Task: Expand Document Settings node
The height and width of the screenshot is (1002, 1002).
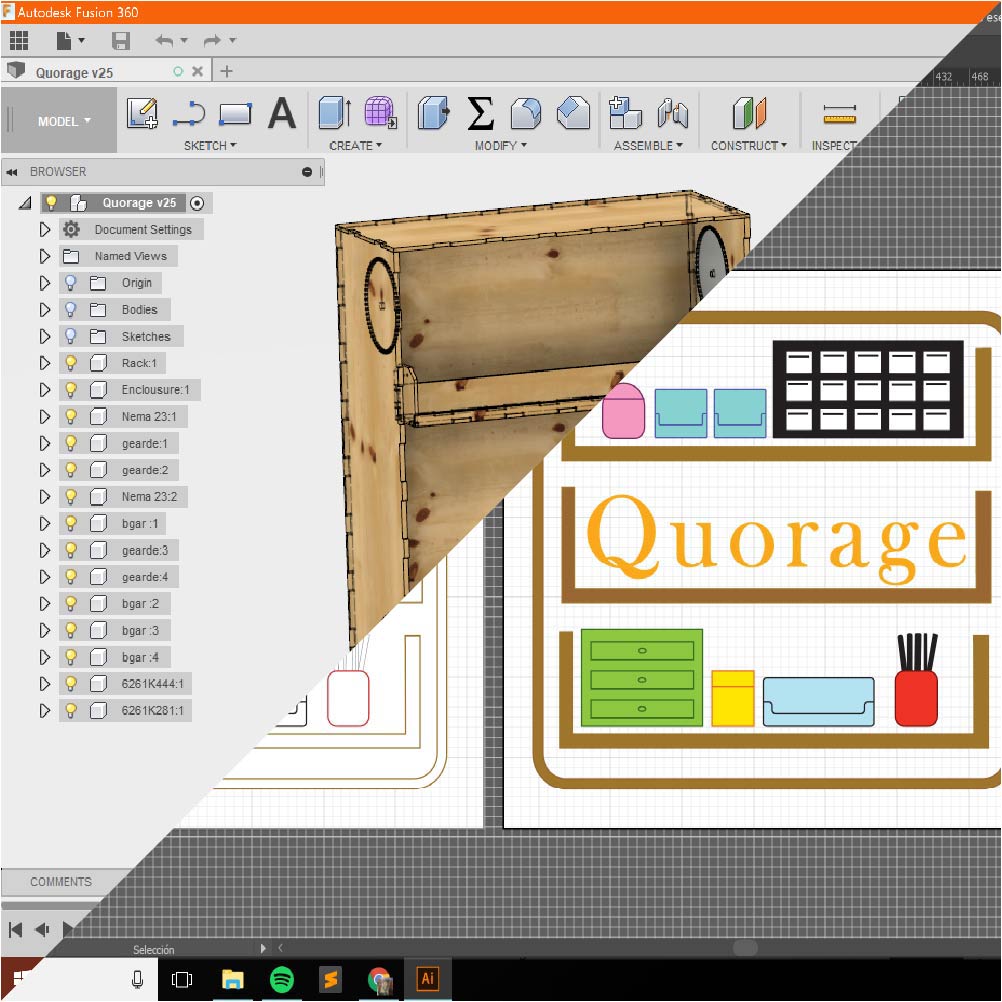Action: click(45, 229)
